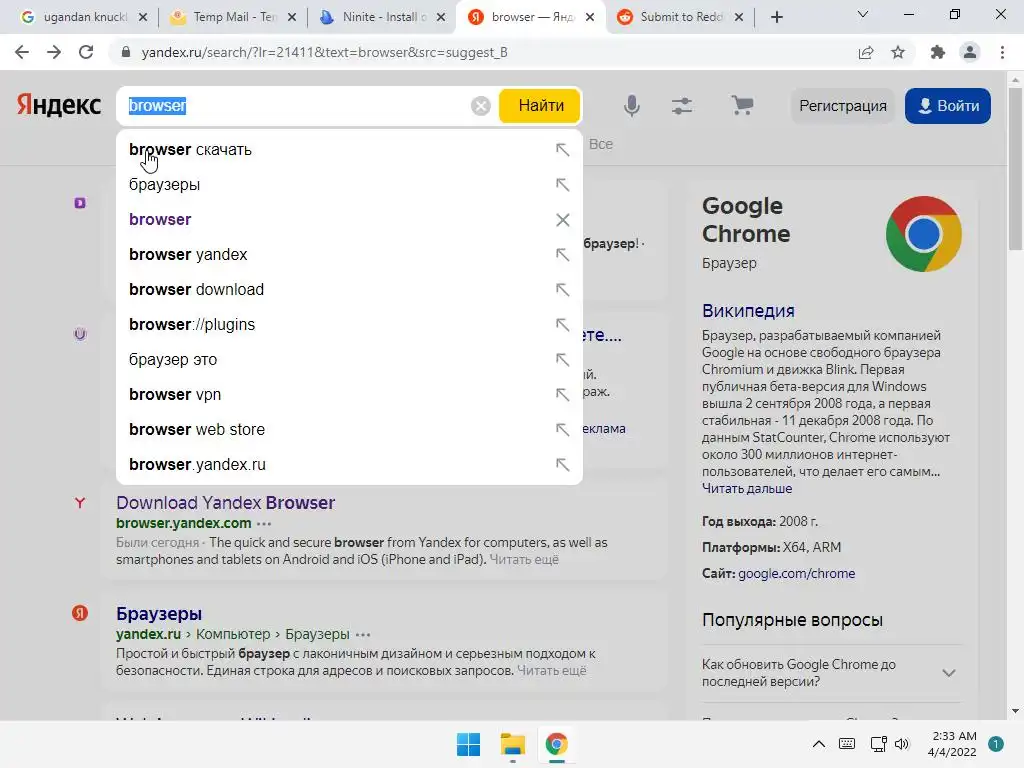Open the Википедия link
The width and height of the screenshot is (1024, 768).
(748, 311)
